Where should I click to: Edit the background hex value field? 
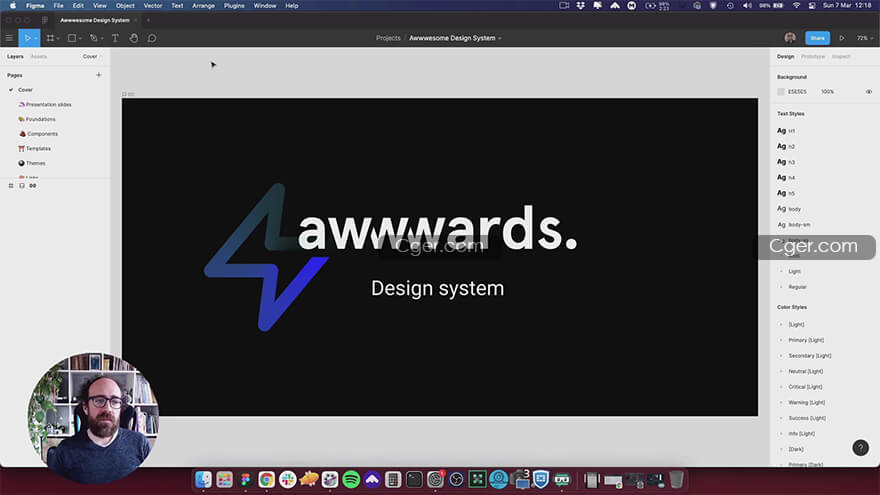pos(797,91)
